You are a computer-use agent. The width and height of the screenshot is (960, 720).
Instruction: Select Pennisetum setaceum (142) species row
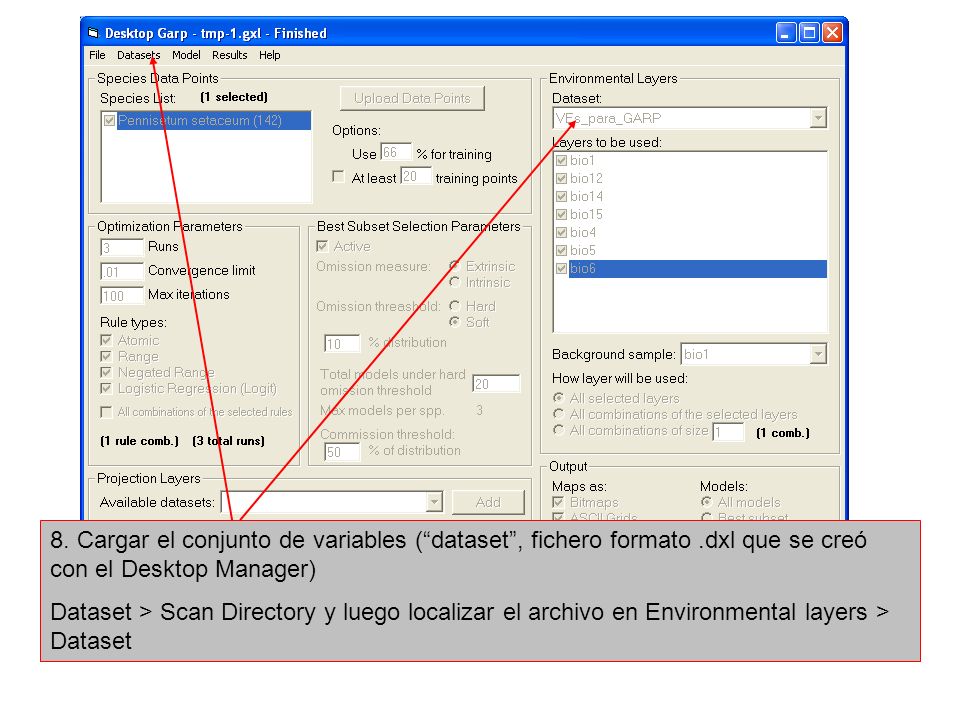click(x=214, y=121)
